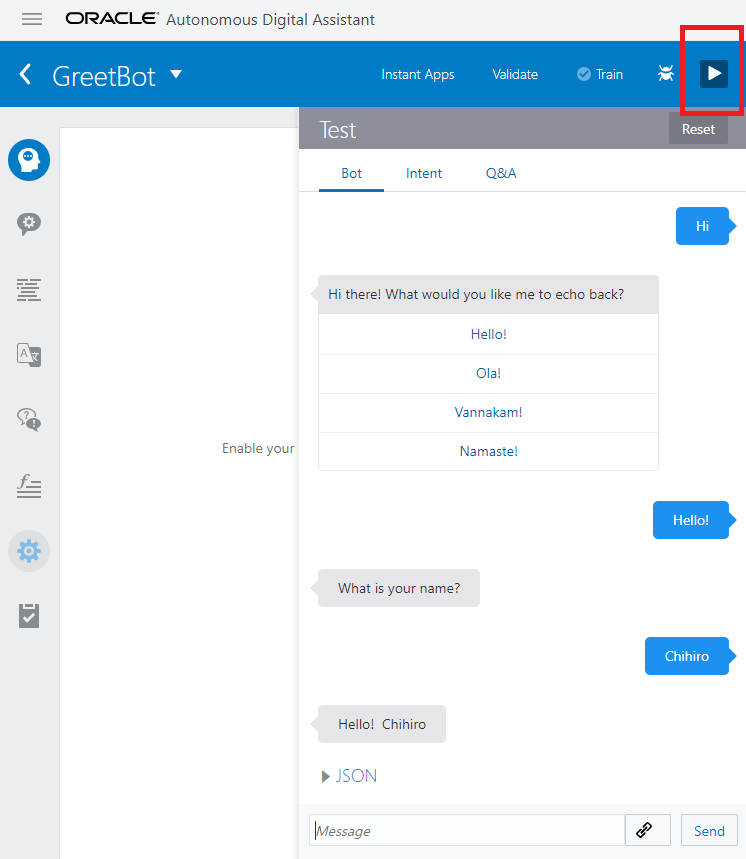Screen dimensions: 746x859
Task: Switch to the Intent tab
Action: (x=424, y=174)
